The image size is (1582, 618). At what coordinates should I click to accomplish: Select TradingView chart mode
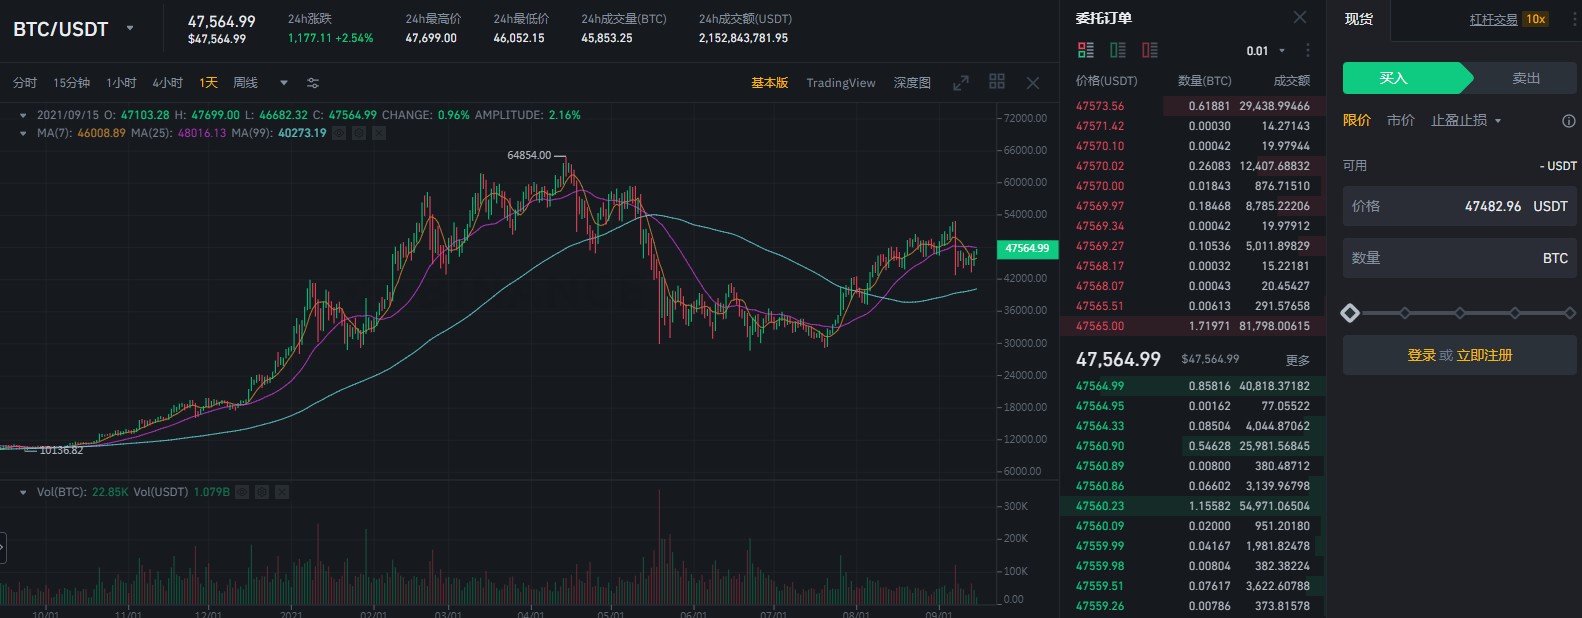[841, 83]
